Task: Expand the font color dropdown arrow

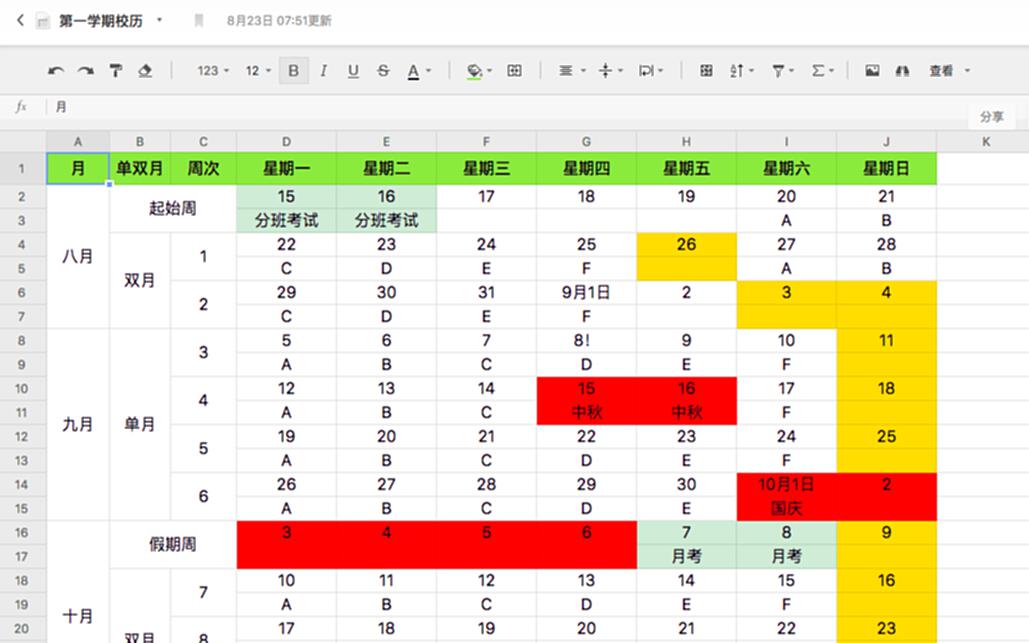Action: pos(429,71)
